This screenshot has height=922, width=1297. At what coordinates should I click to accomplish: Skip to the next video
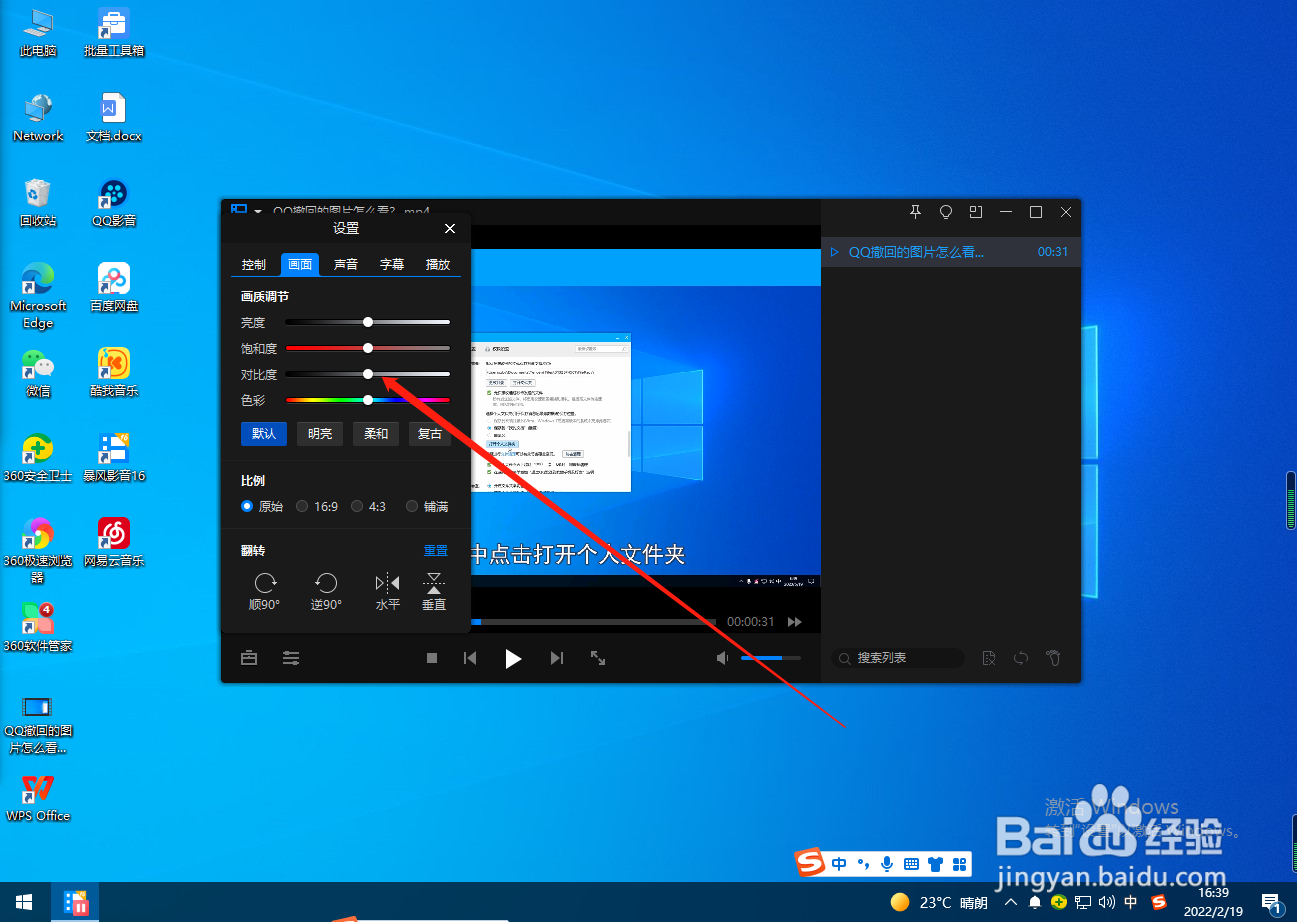point(557,658)
